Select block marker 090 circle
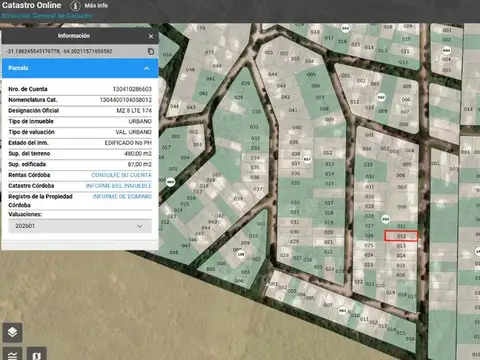Screen dimensions: 480x360 pos(381,97)
